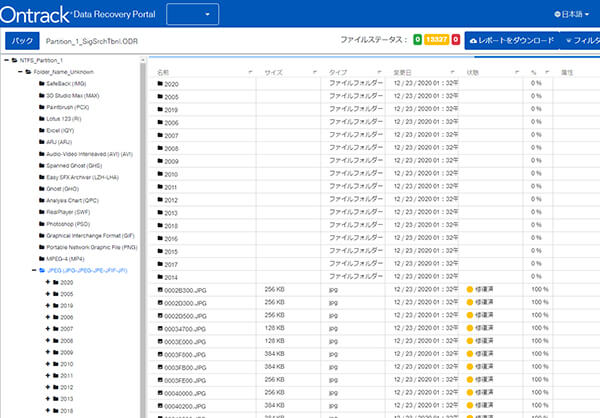Select Excel (IQY) folder in tree
Image resolution: width=600 pixels, height=418 pixels.
[57, 131]
